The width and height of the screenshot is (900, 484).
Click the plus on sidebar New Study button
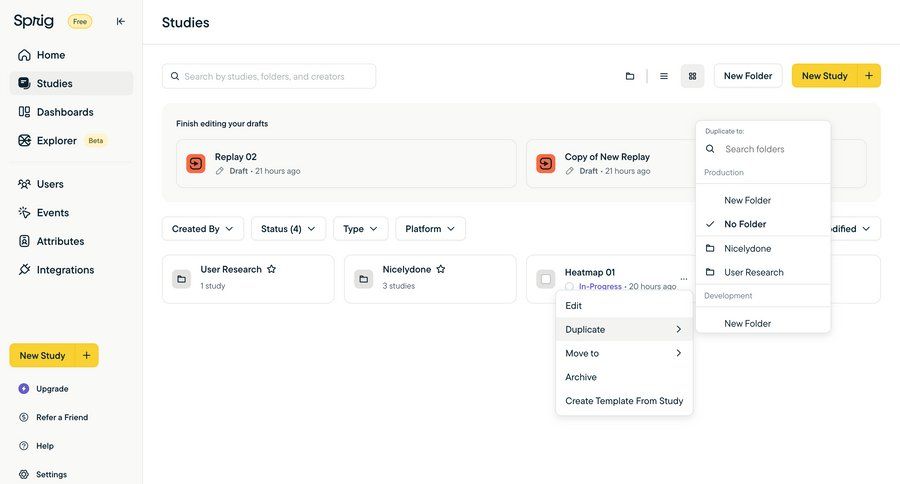[x=87, y=355]
